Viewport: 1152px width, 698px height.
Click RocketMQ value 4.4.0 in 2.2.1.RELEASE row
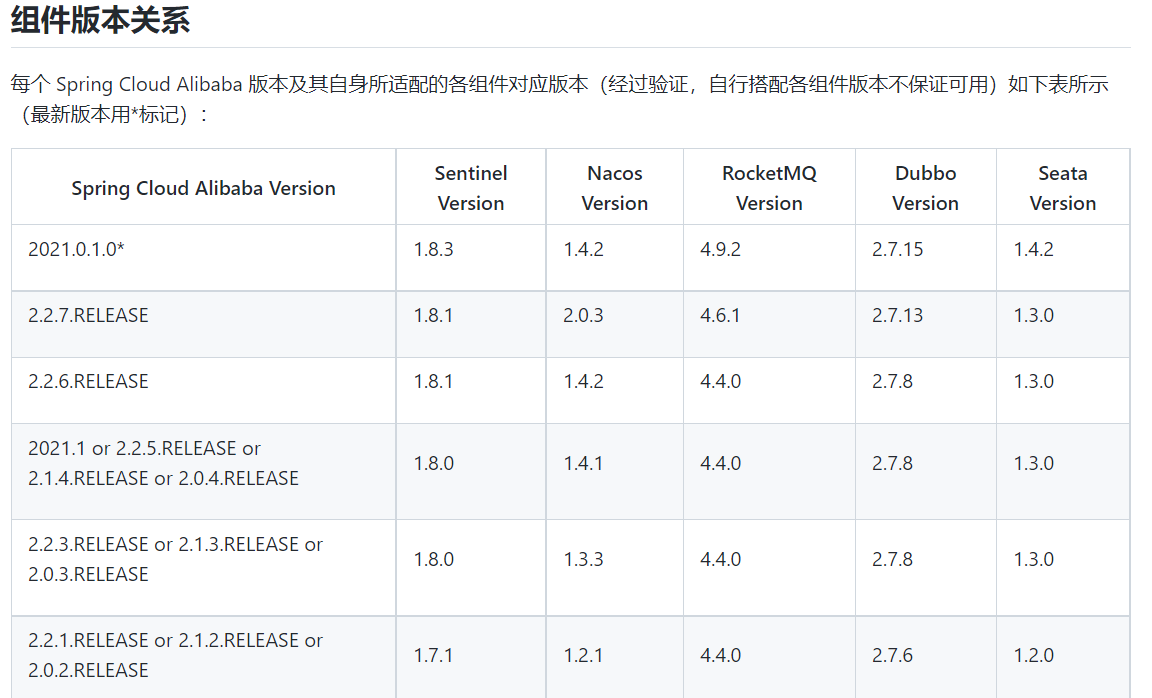[721, 655]
